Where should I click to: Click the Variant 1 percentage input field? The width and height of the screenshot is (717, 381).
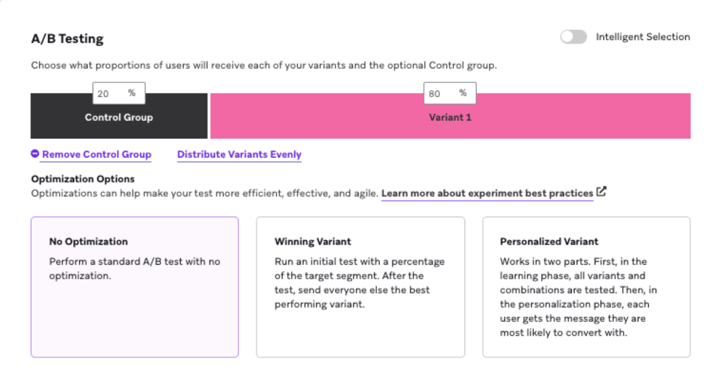pyautogui.click(x=450, y=93)
